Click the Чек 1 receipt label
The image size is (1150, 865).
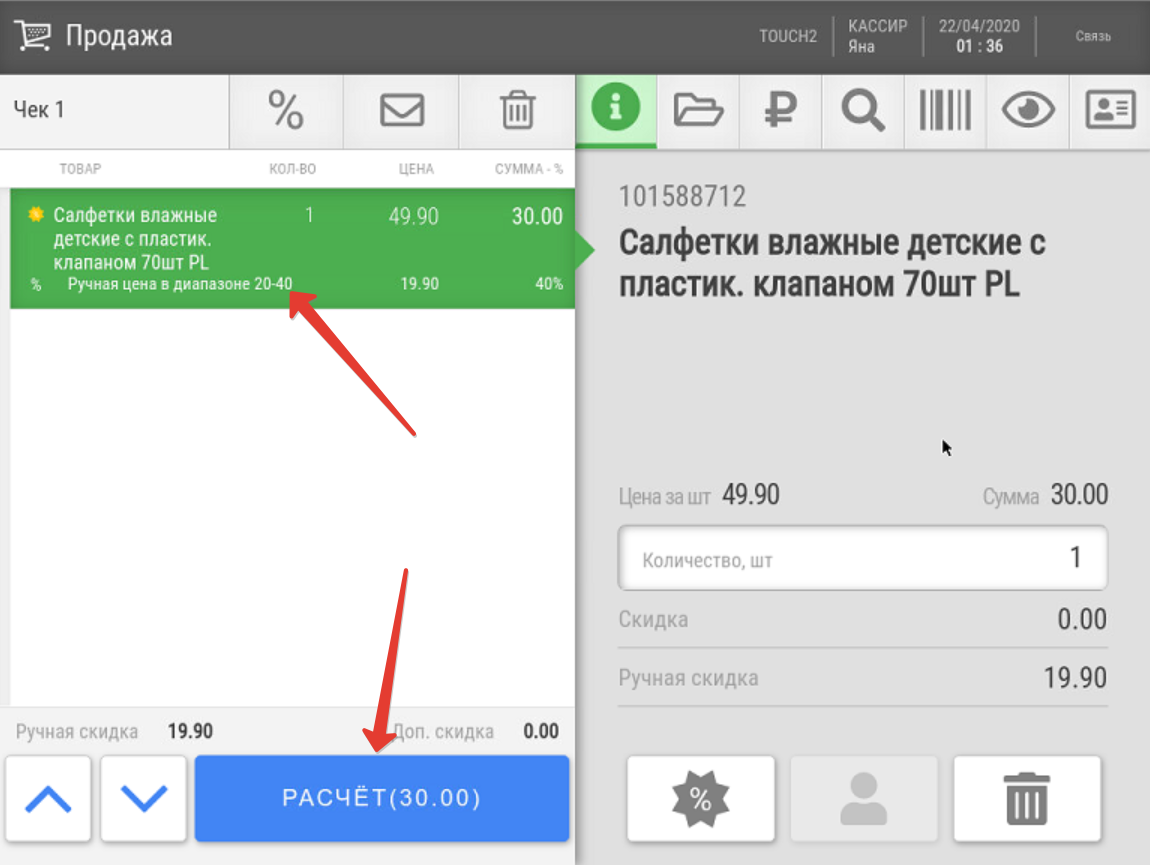pos(39,110)
